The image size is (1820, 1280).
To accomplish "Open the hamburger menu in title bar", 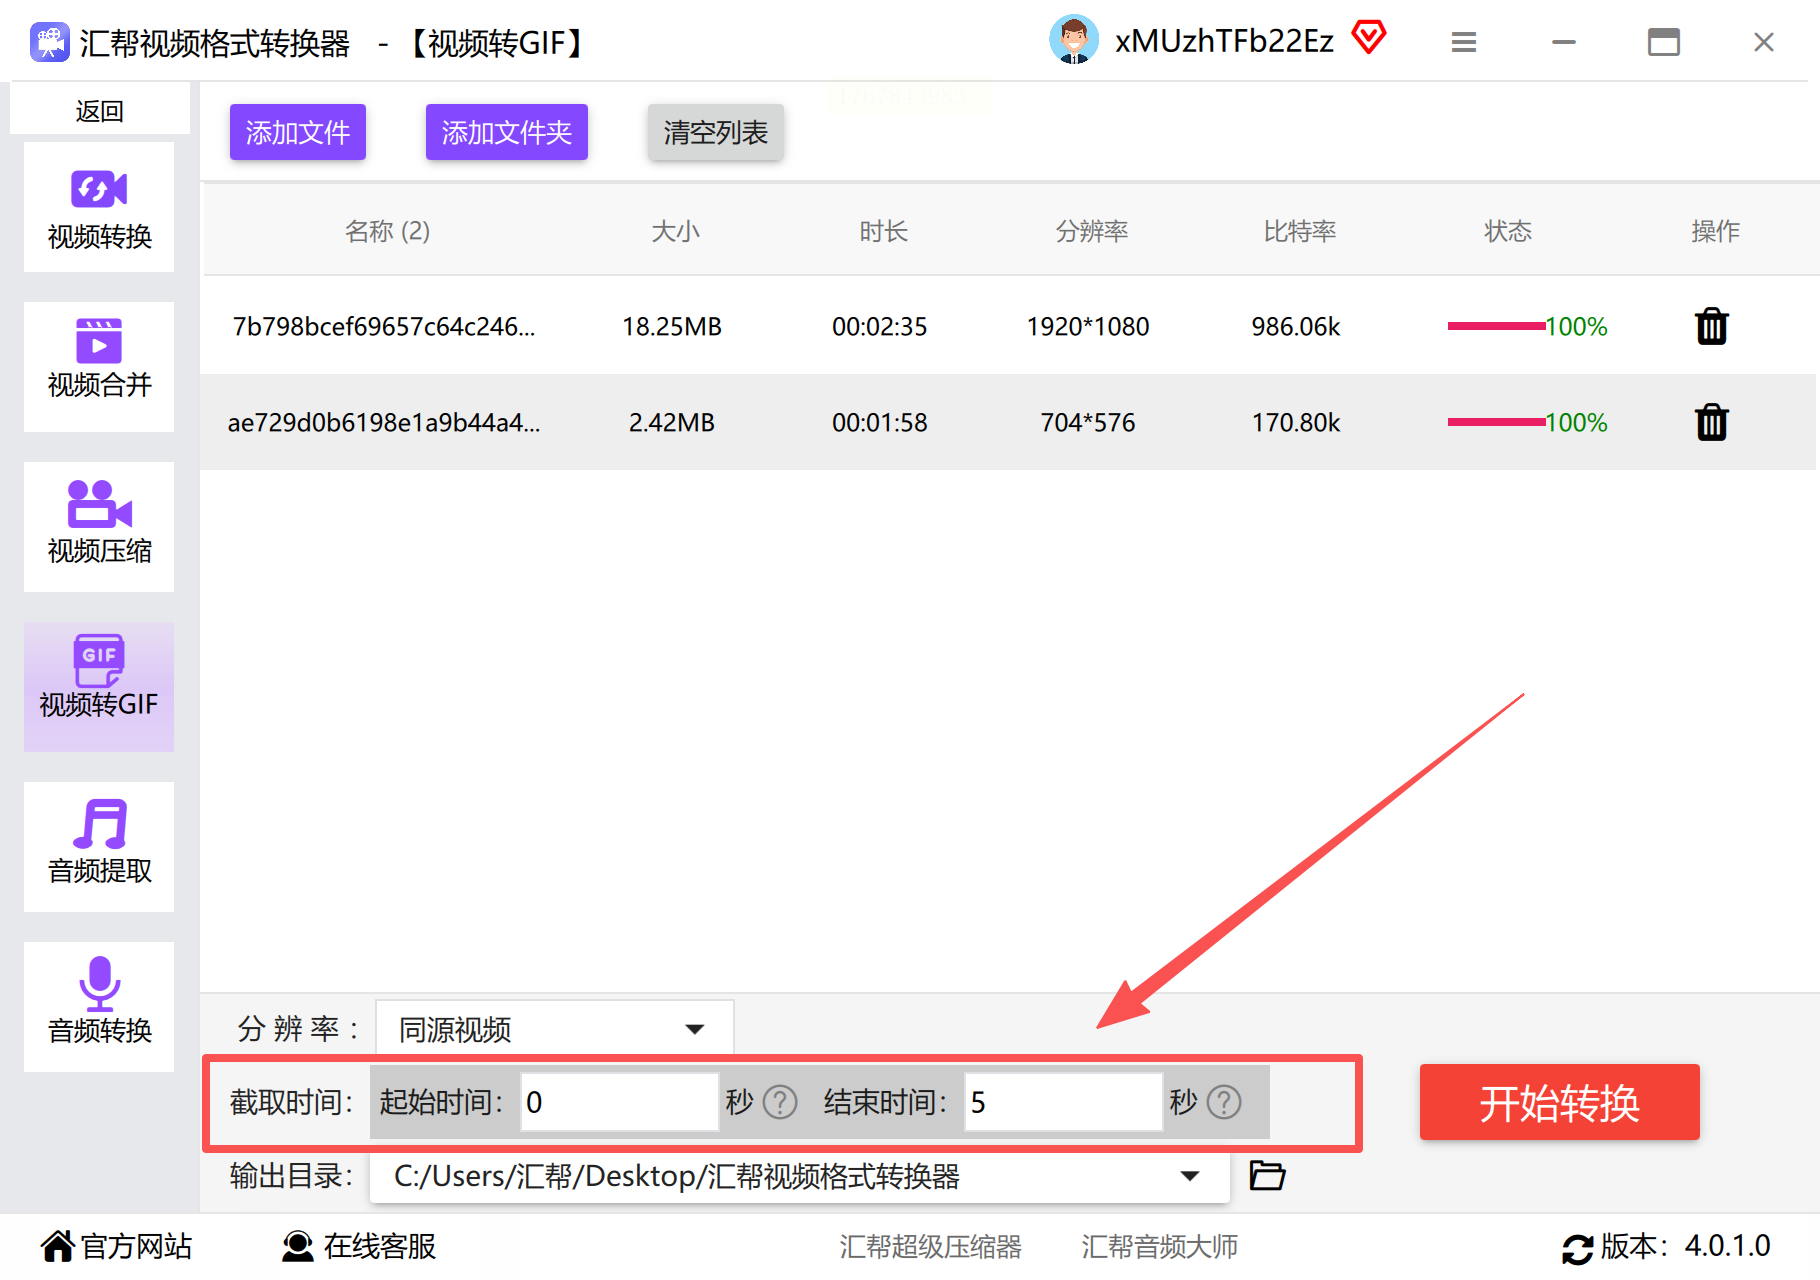I will [x=1464, y=42].
